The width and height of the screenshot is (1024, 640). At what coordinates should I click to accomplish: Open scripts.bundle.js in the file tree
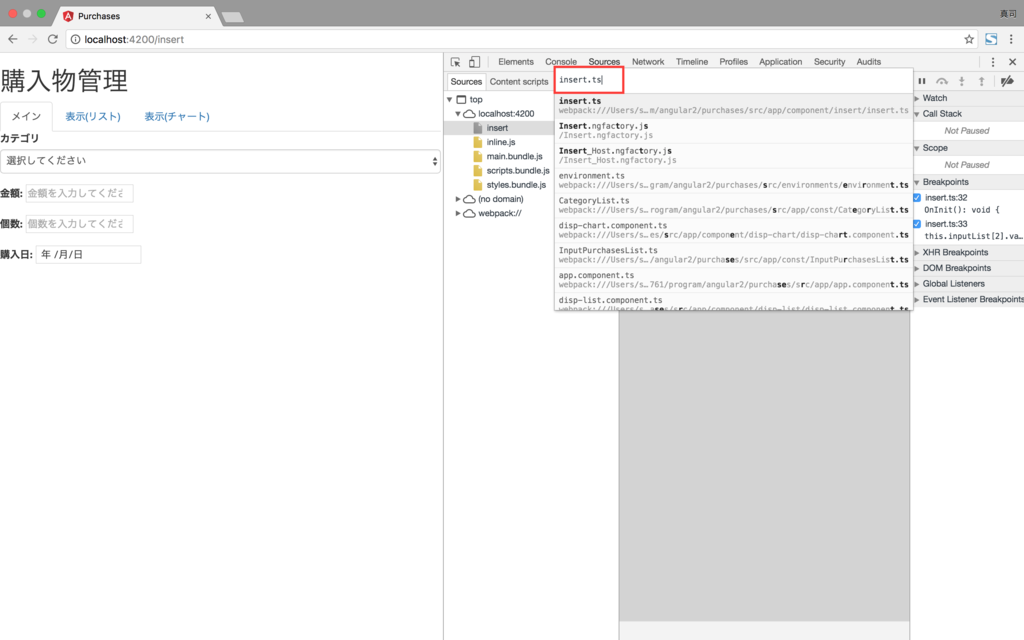click(x=518, y=170)
